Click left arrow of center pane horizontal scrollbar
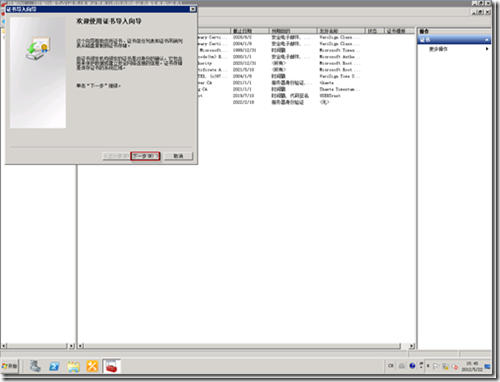The image size is (500, 382). click(x=80, y=346)
